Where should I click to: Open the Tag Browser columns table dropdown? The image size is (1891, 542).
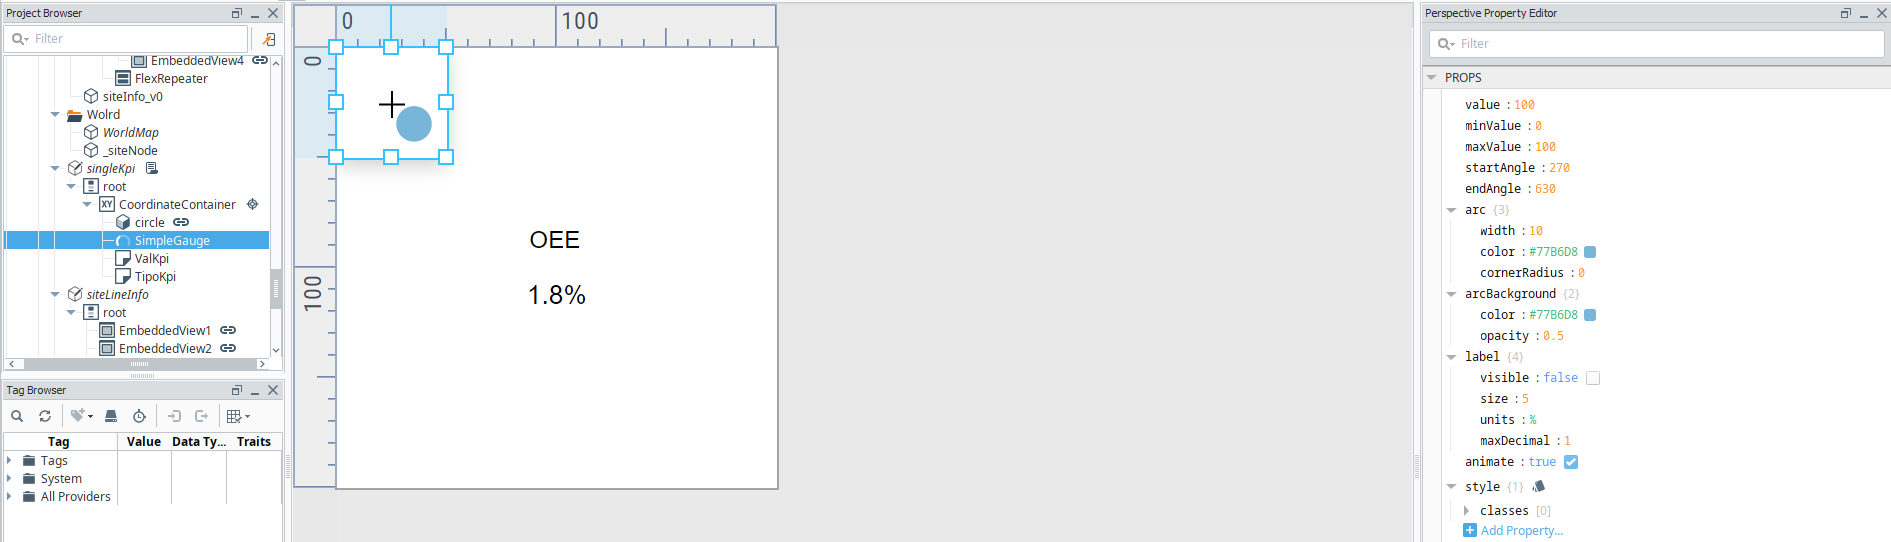click(238, 416)
